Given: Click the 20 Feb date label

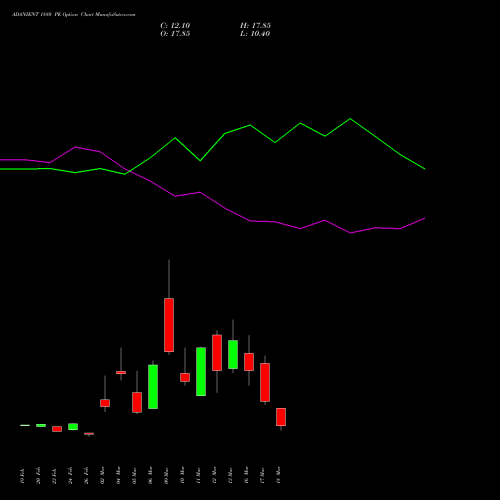Looking at the screenshot, I should [38, 476].
